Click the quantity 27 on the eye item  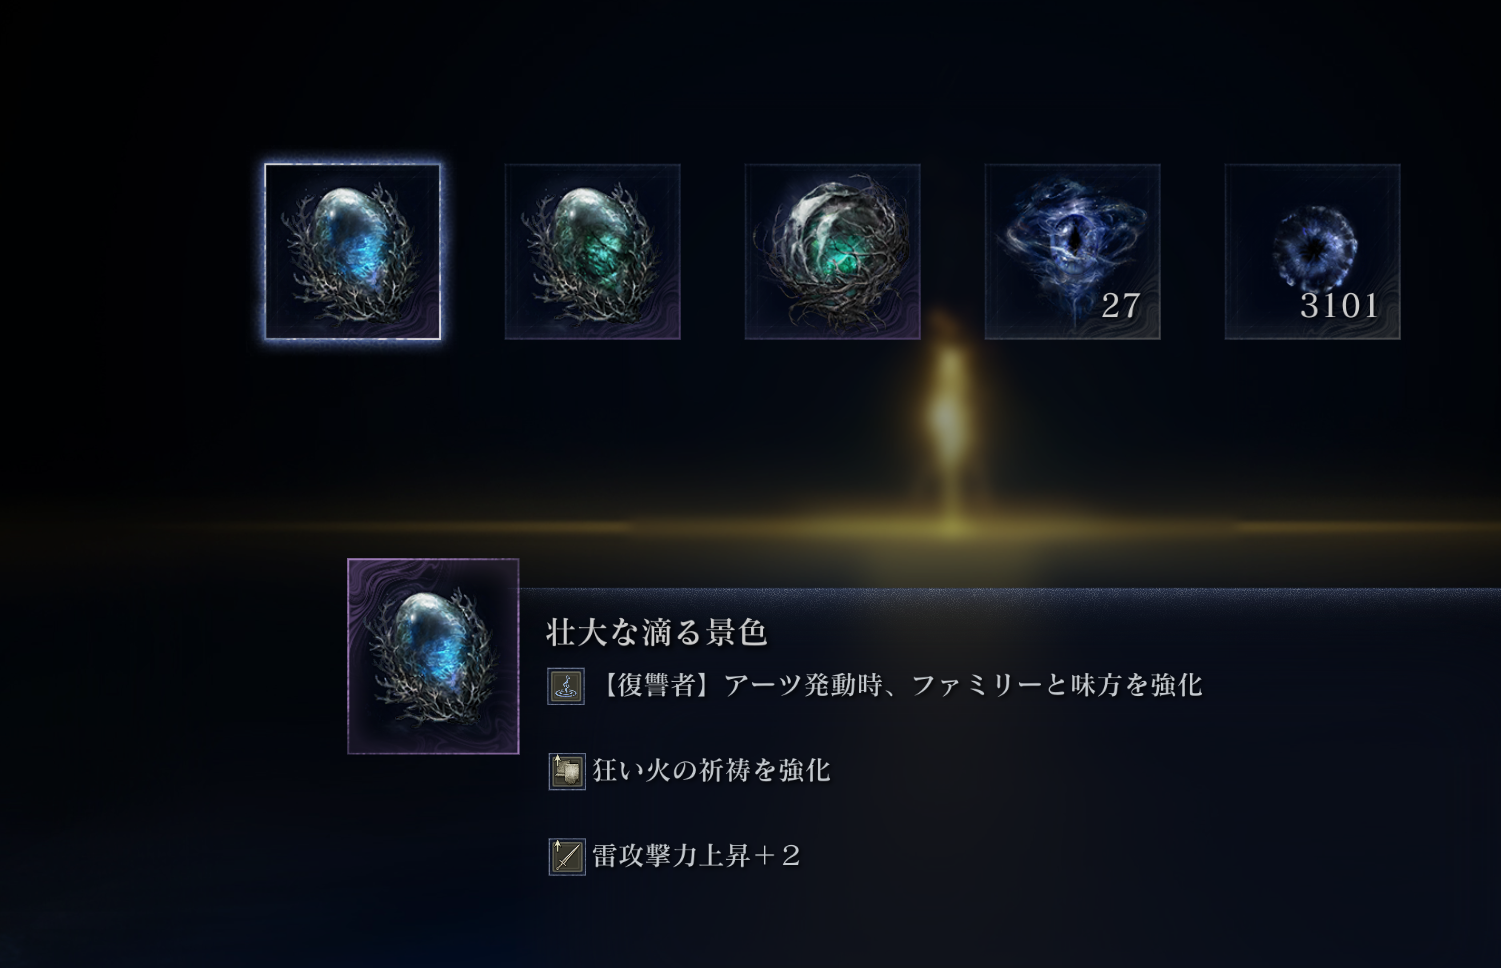point(1121,306)
